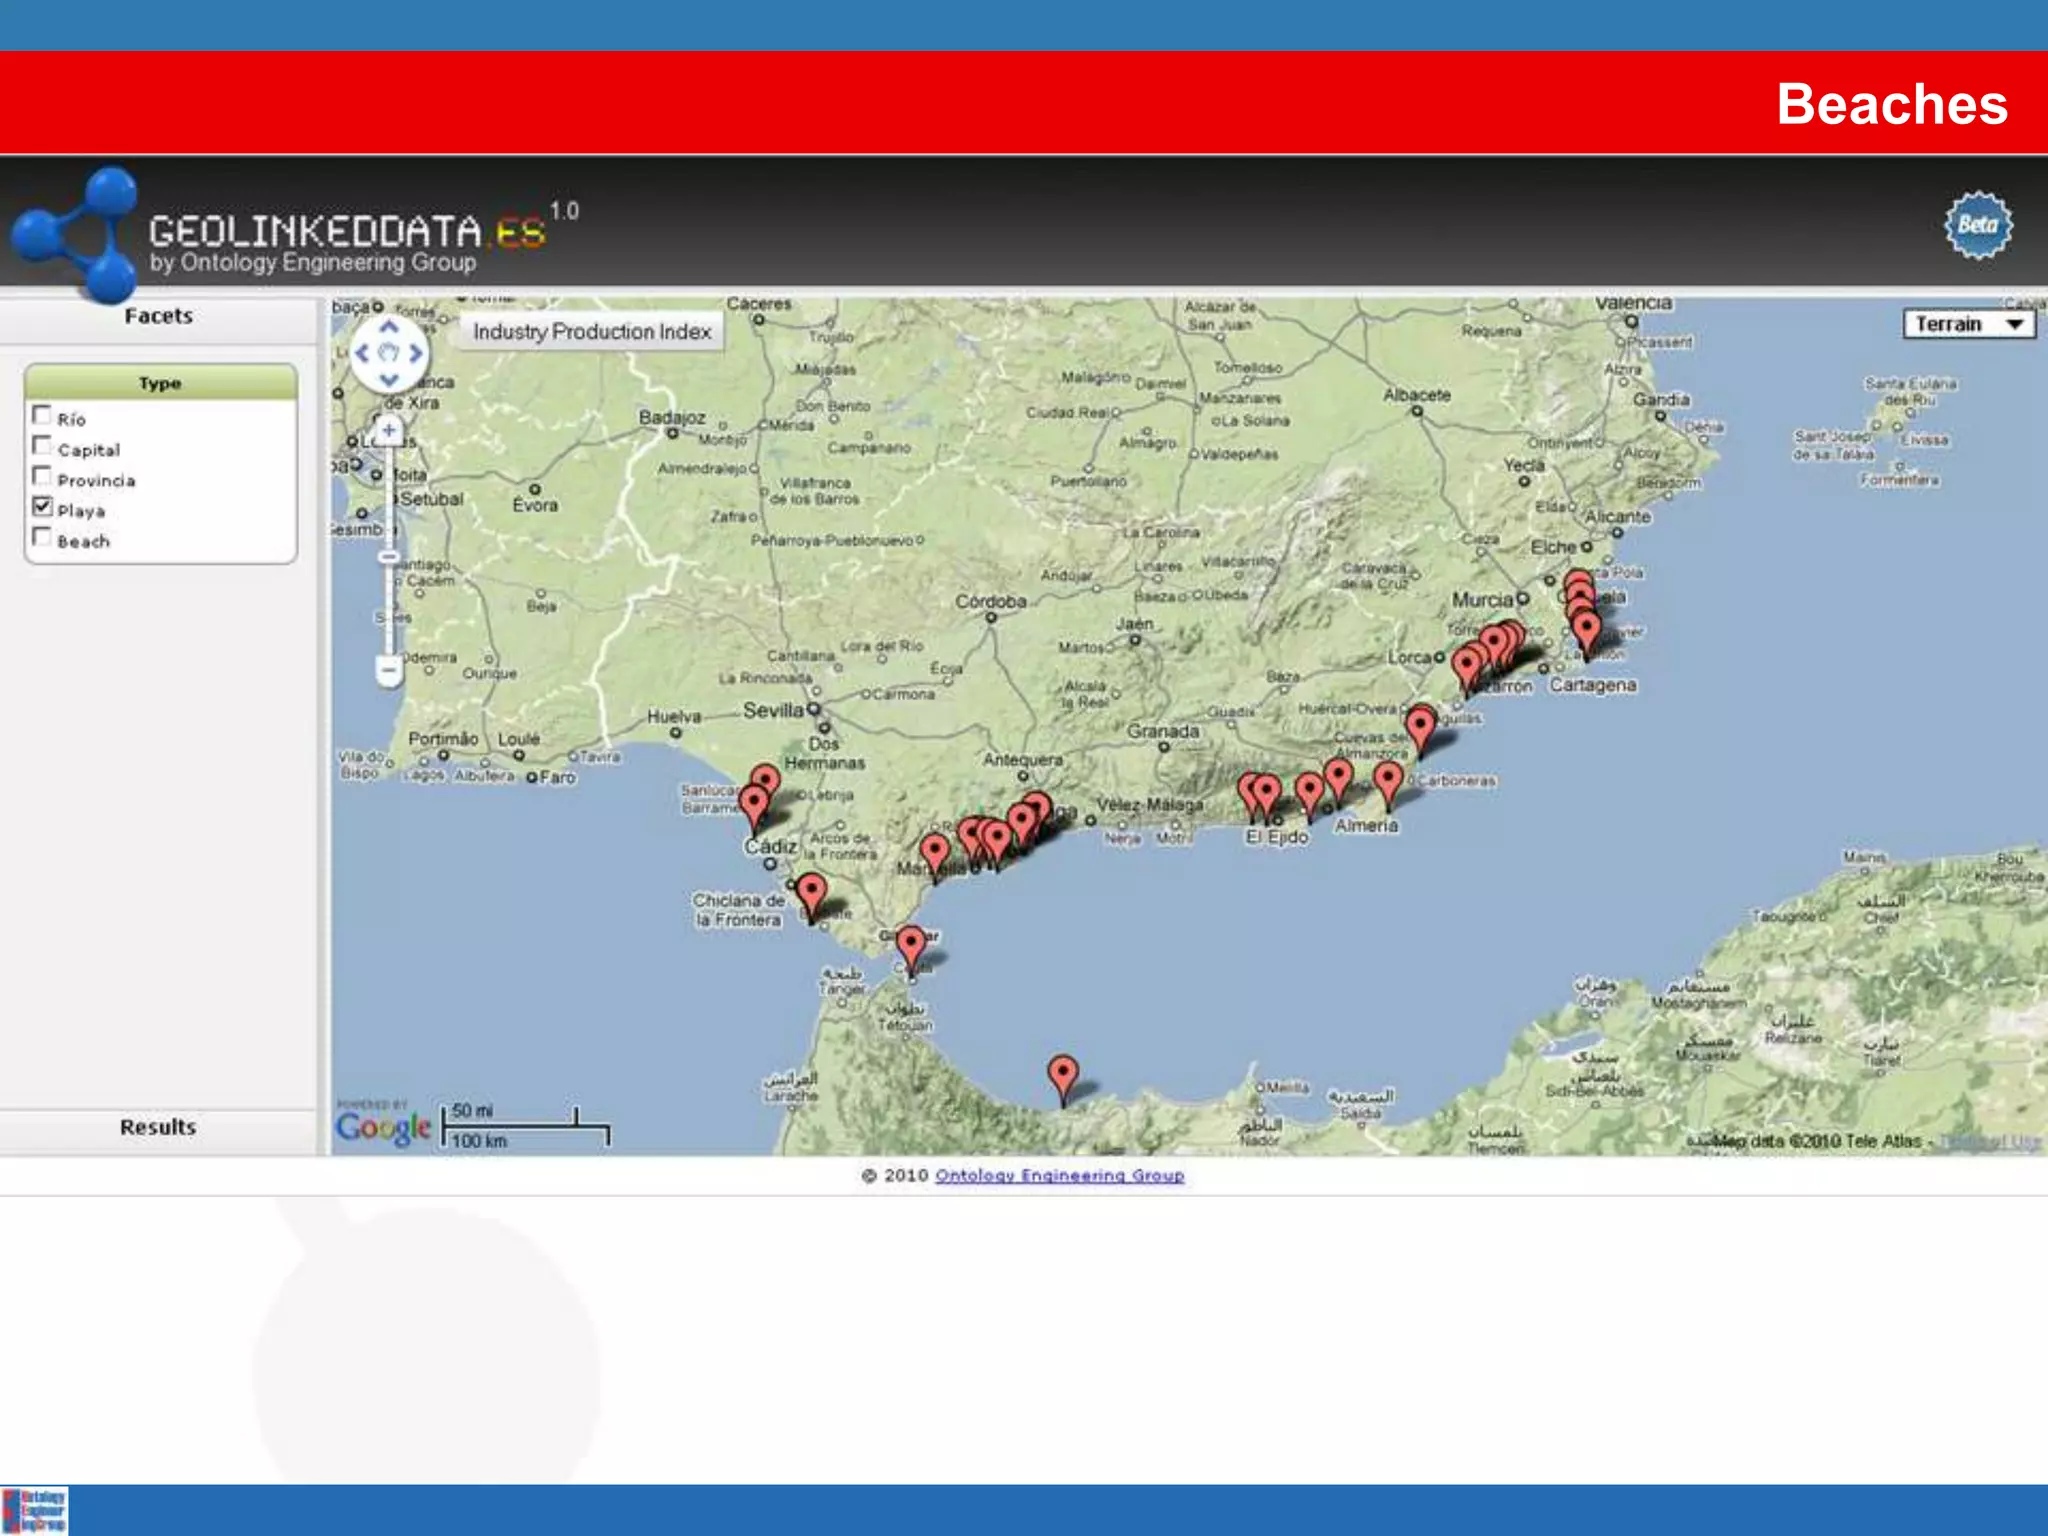The width and height of the screenshot is (2048, 1536).
Task: Open the Ontology Engineering Group link
Action: [1059, 1176]
